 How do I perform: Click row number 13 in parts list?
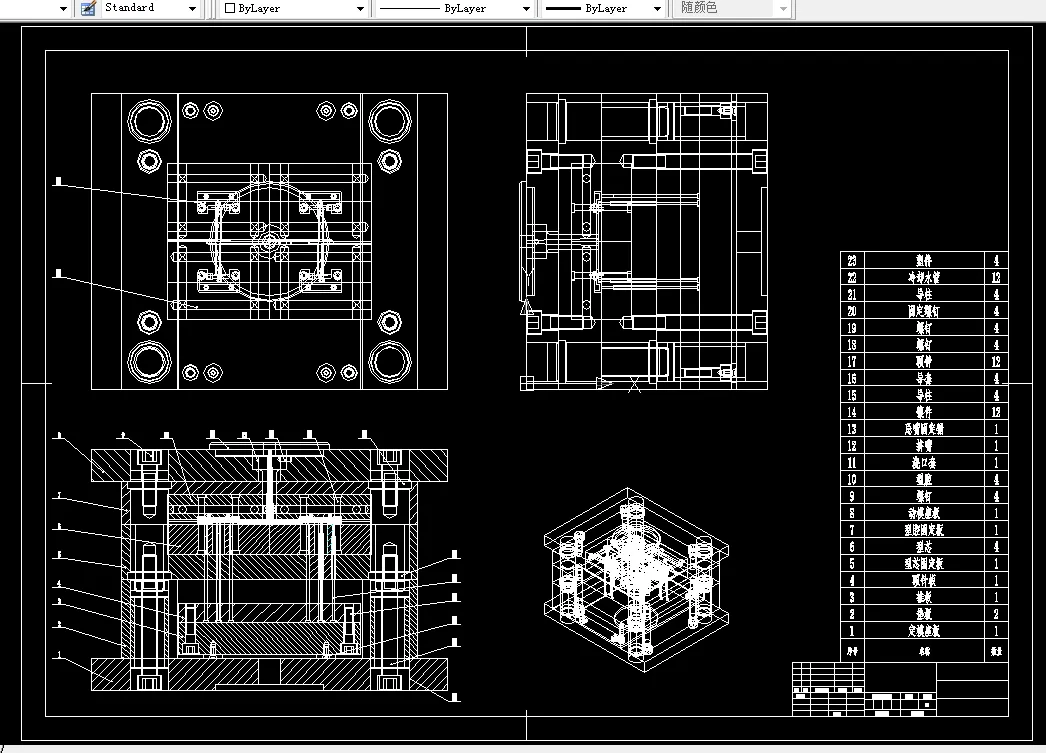pos(852,429)
